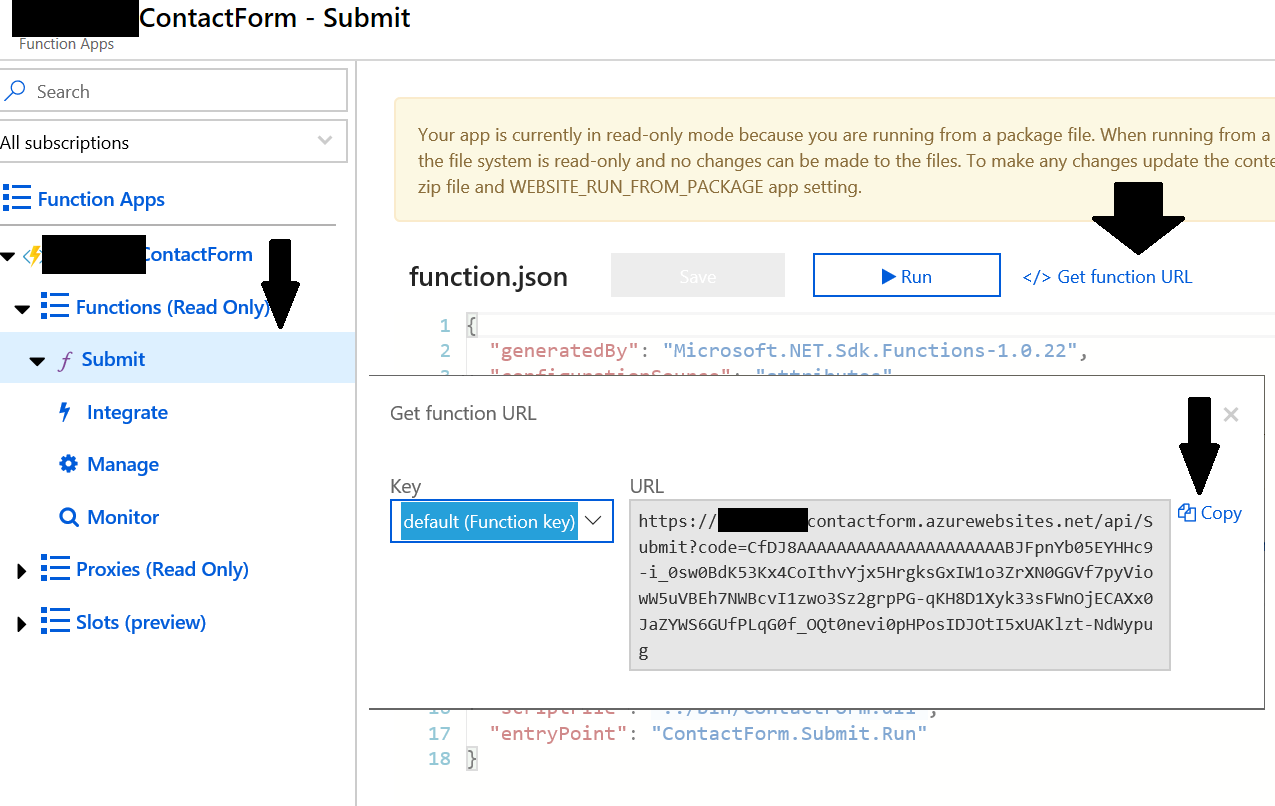
Task: Click the ContactForm app name in the tree
Action: tap(197, 254)
